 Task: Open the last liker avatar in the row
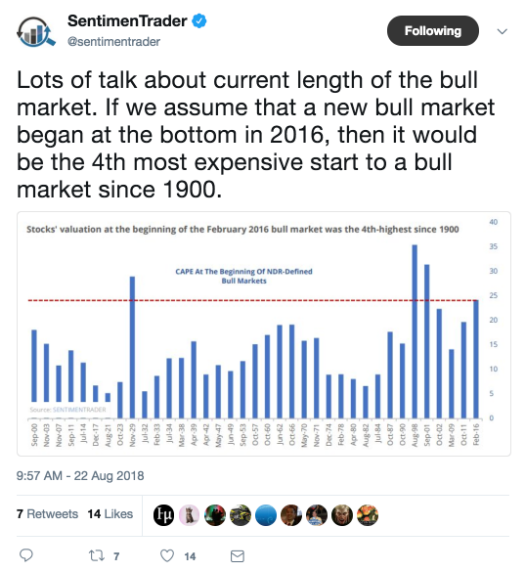(x=367, y=514)
